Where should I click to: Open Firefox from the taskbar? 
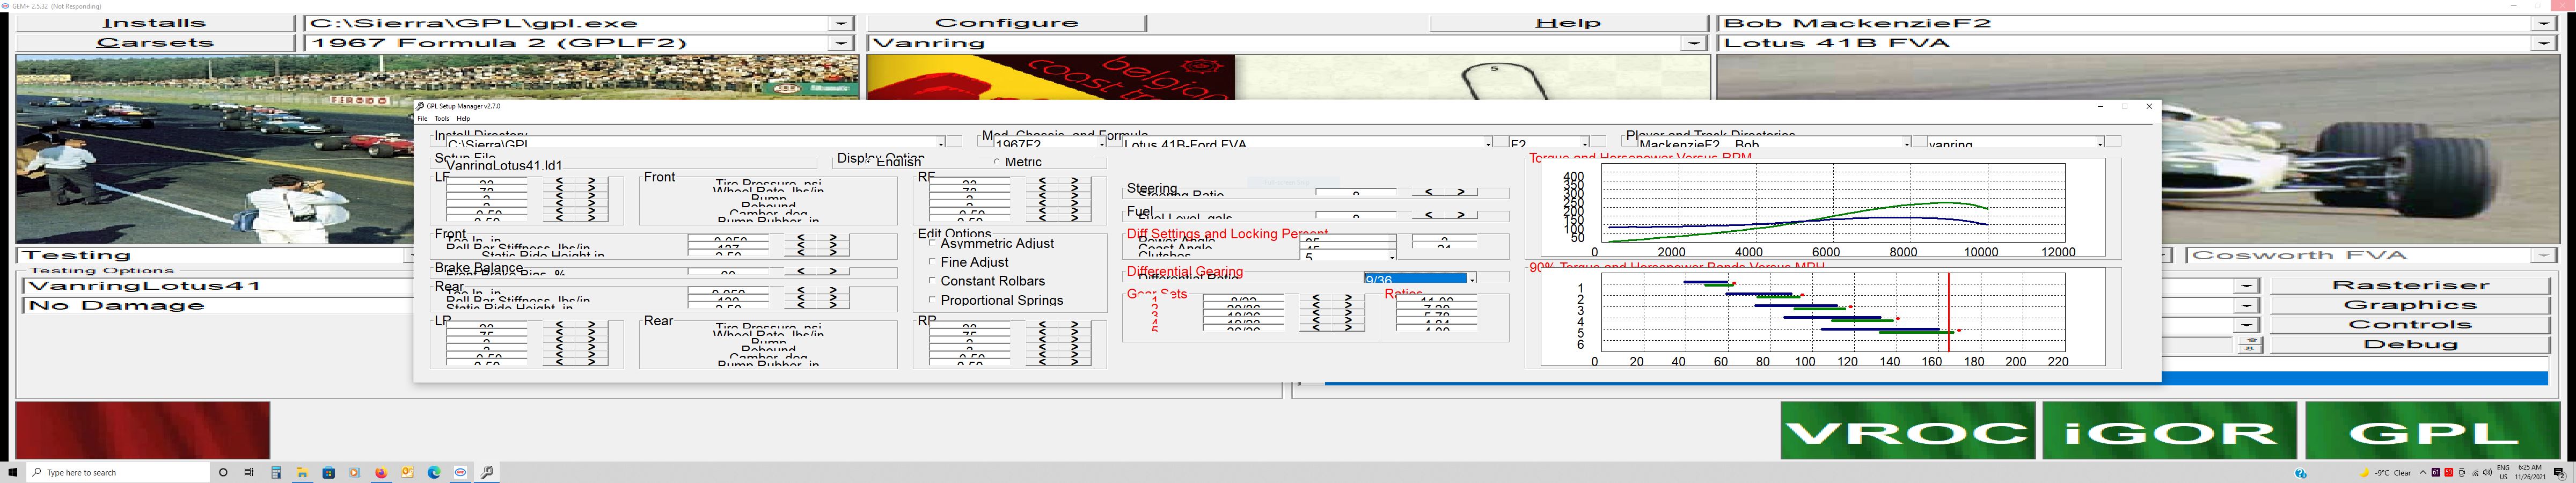pyautogui.click(x=381, y=472)
